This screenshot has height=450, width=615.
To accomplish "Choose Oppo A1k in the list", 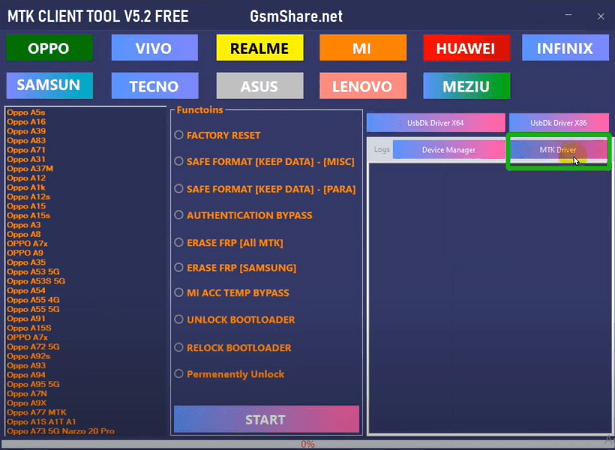I will pos(26,188).
